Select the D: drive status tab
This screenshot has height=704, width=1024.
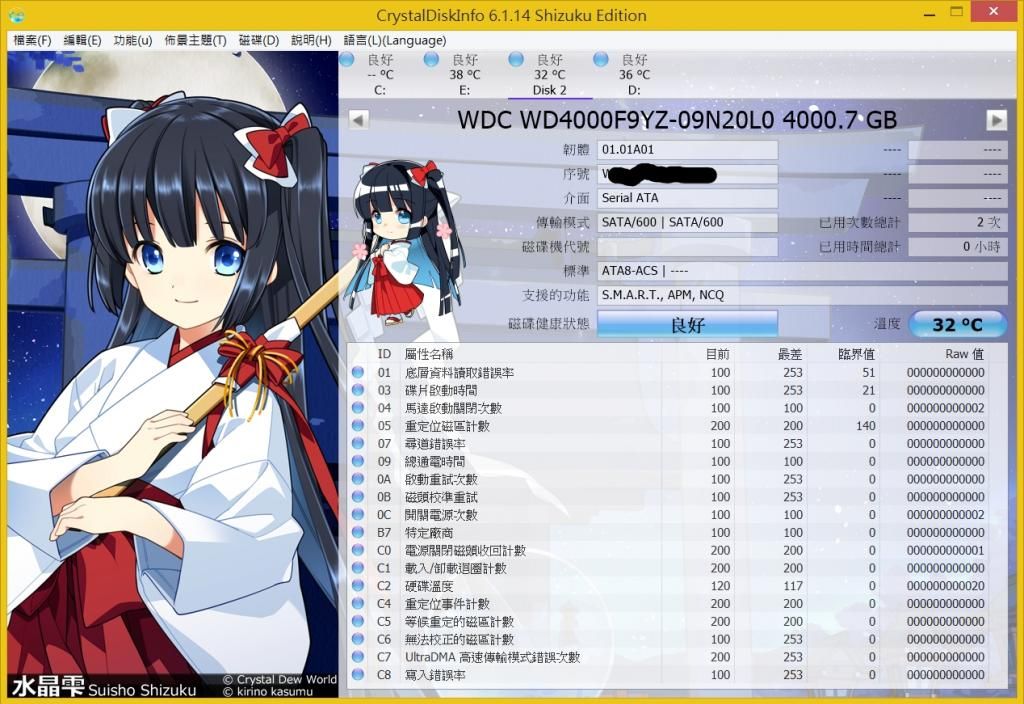click(635, 74)
